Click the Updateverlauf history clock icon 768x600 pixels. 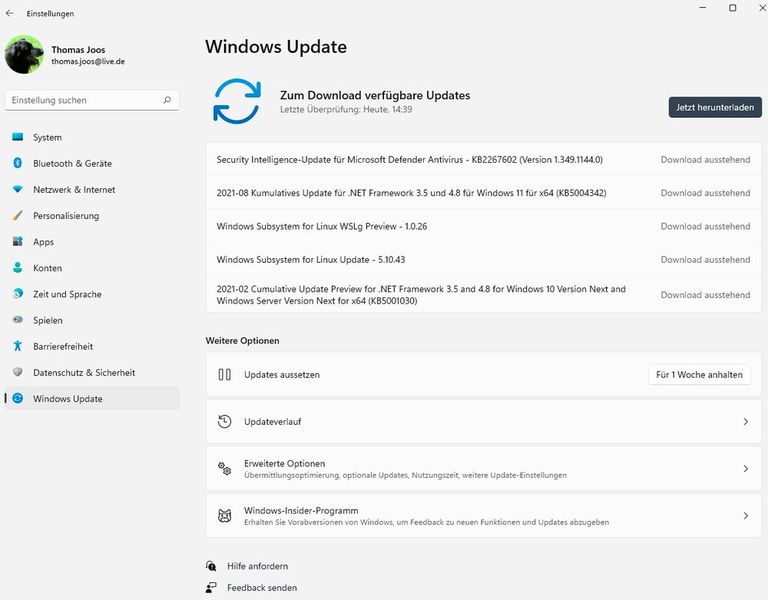[224, 422]
